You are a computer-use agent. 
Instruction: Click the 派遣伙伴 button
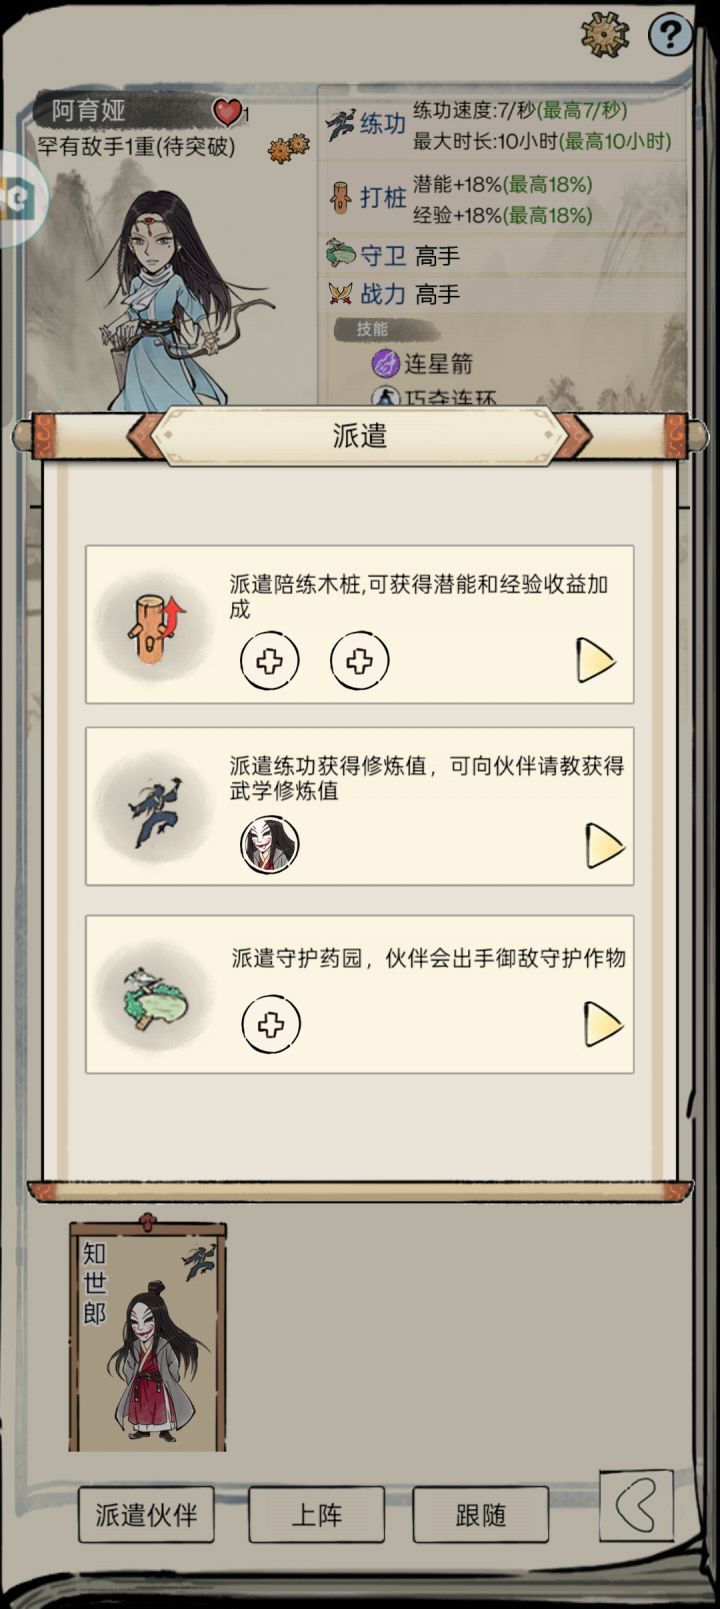point(146,1515)
